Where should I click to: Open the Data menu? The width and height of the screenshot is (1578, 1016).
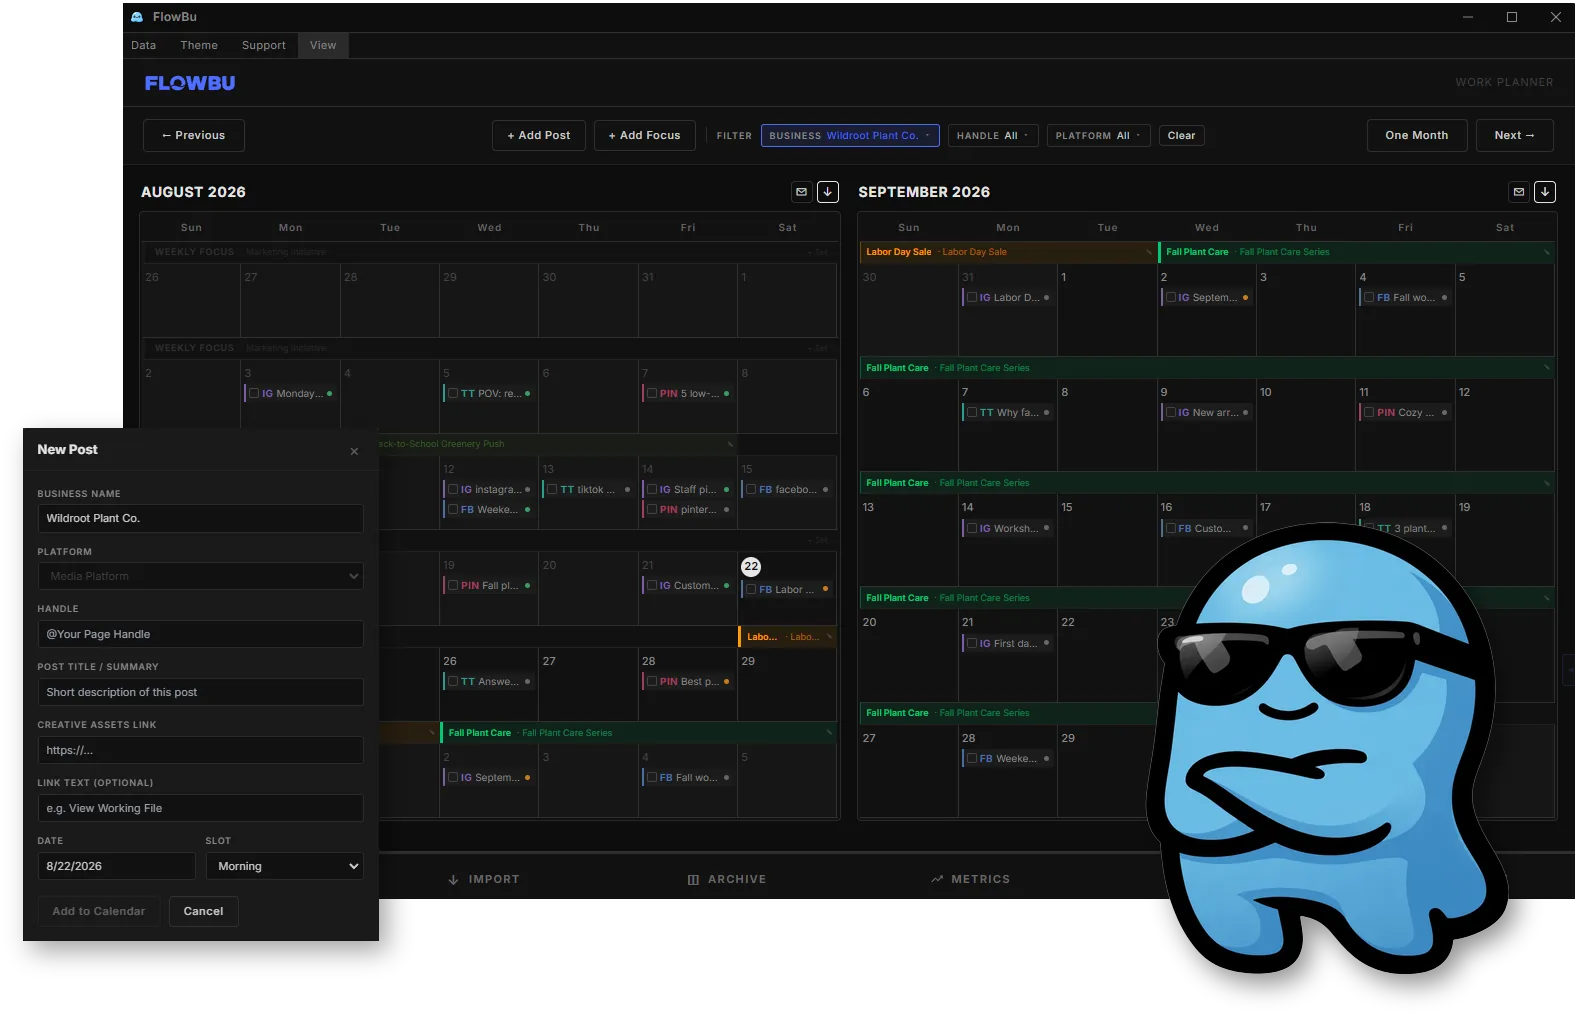coord(144,46)
